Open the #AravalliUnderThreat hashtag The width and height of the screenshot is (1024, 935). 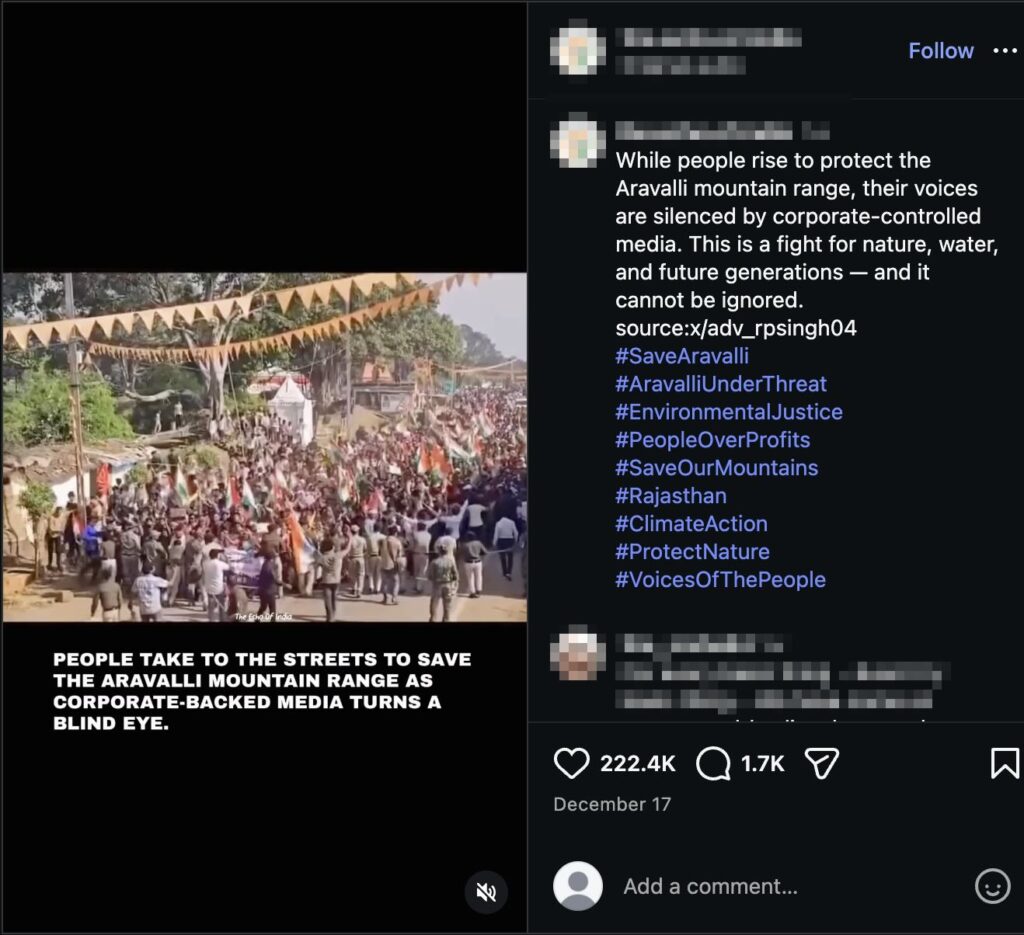click(721, 384)
